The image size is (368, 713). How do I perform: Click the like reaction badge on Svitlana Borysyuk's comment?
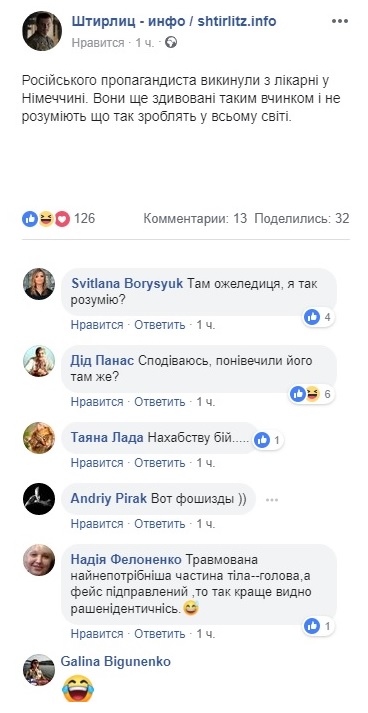(319, 317)
